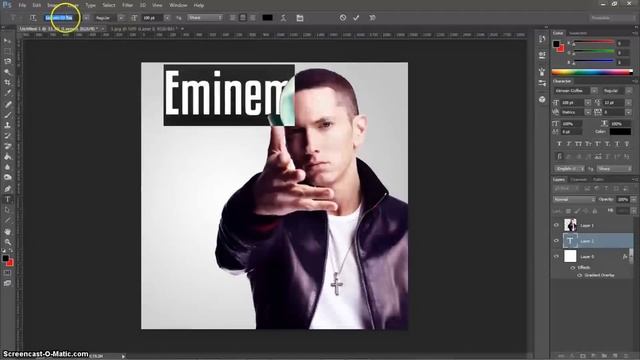Open the History panel icon
Image resolution: width=640 pixels, height=360 pixels.
(x=542, y=39)
